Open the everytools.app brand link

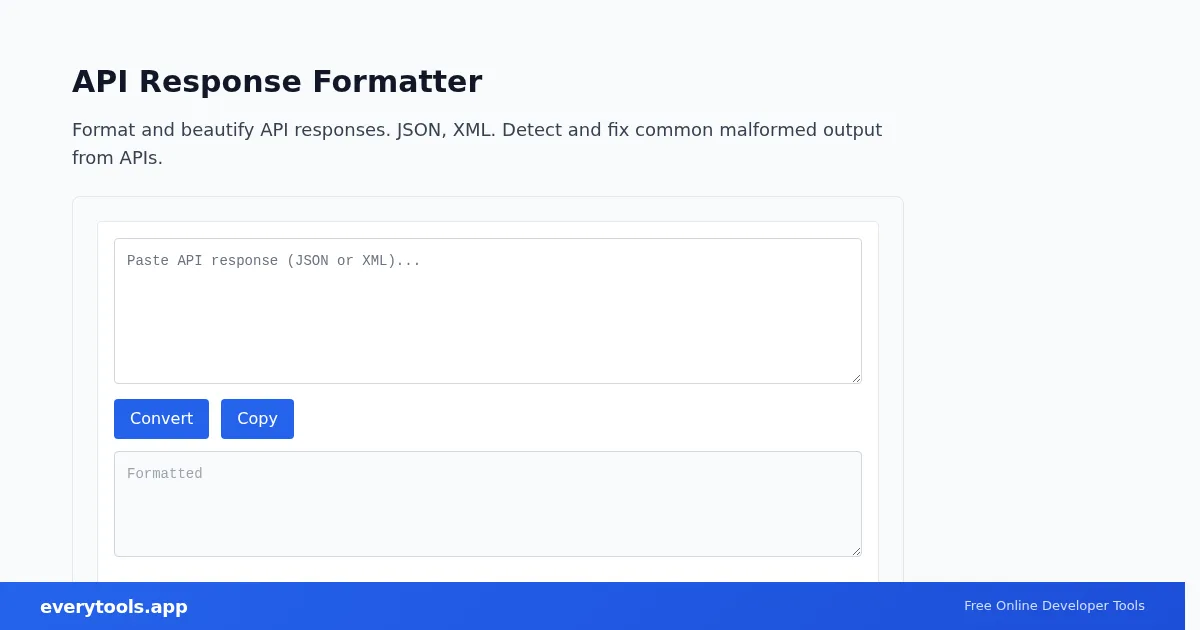click(x=114, y=607)
